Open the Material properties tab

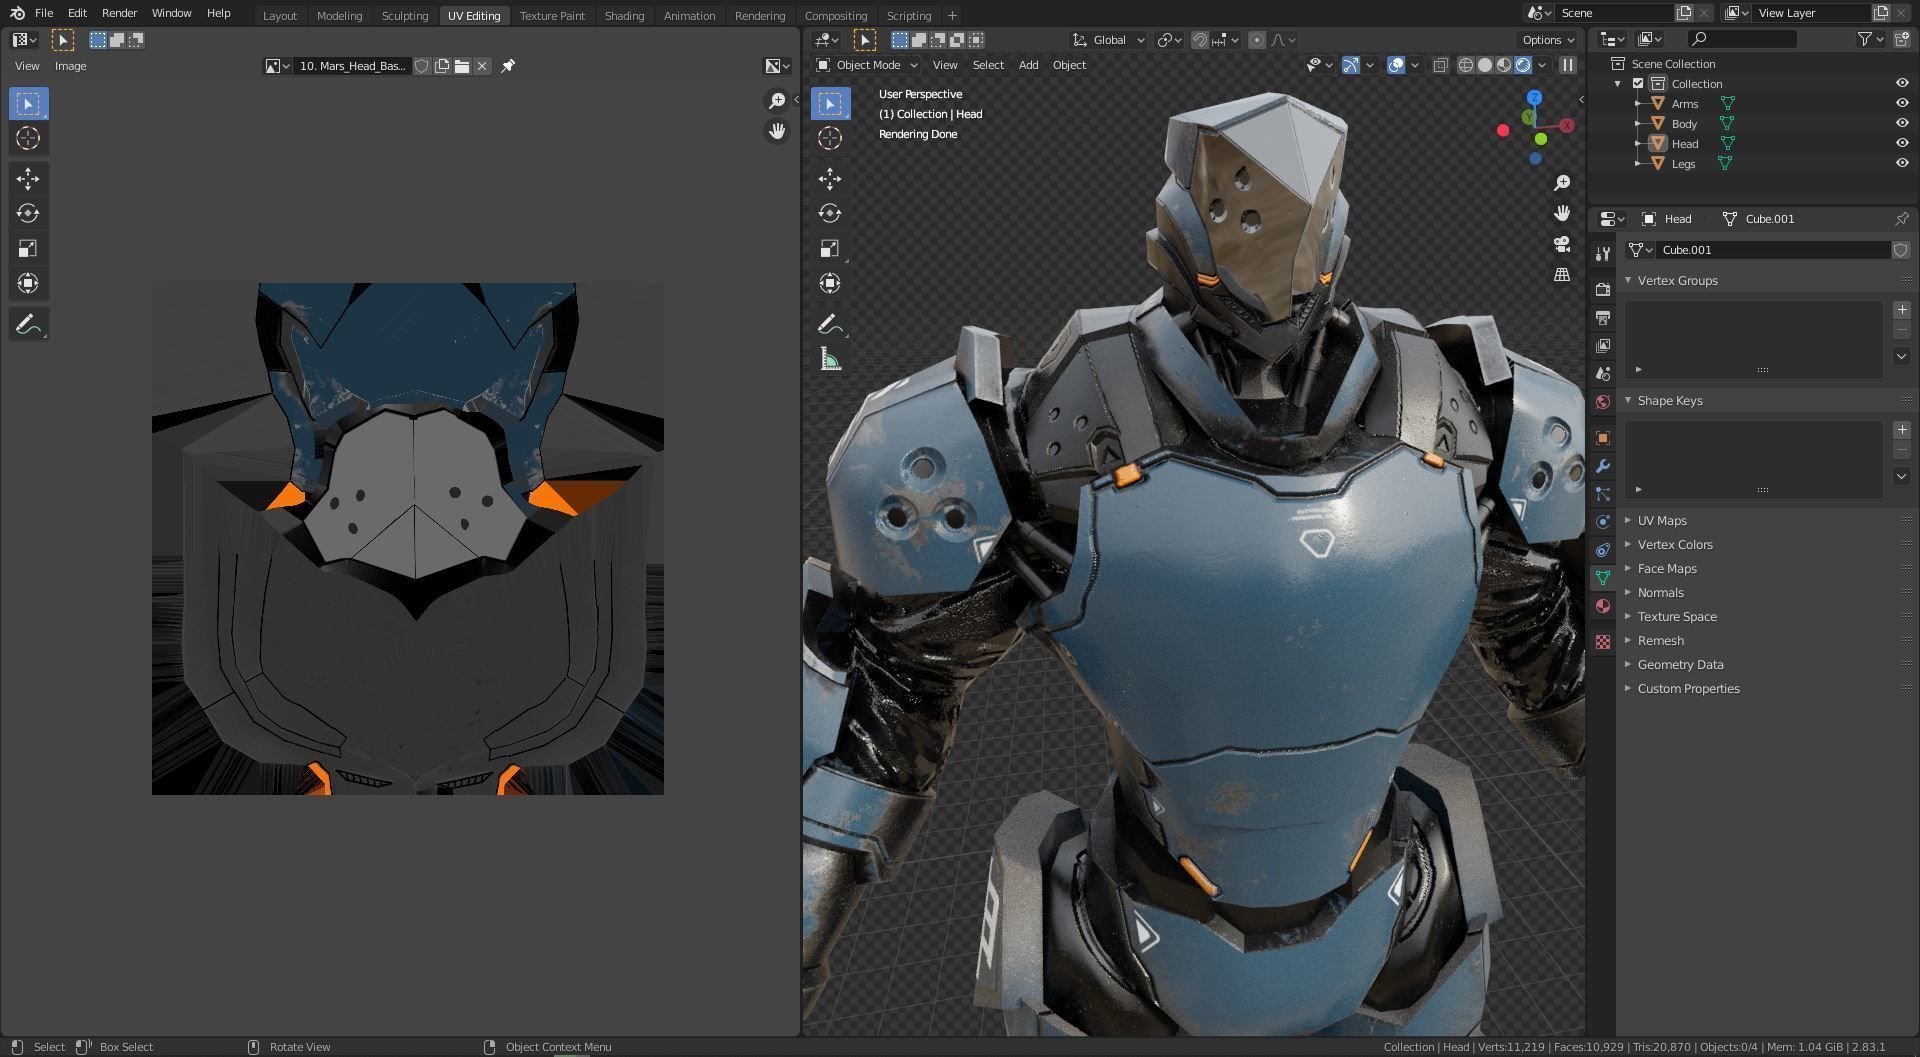click(x=1603, y=606)
